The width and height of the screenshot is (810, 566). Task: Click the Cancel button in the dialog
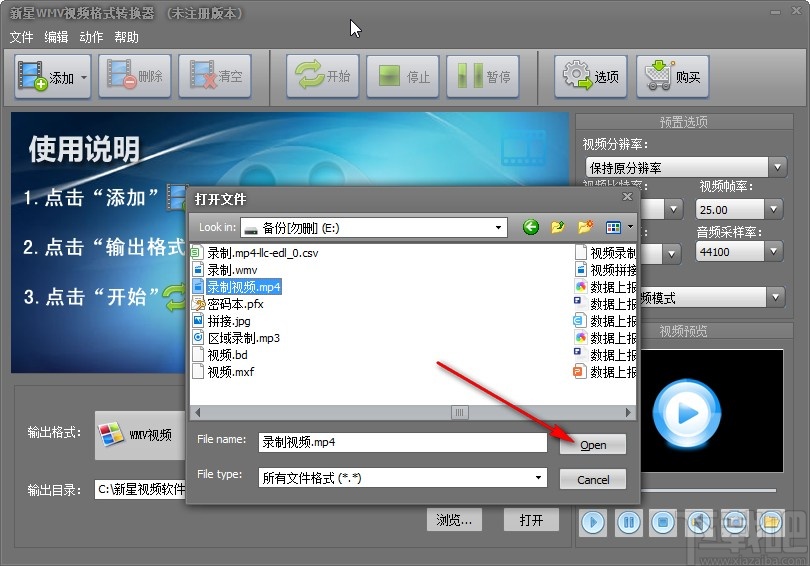(x=593, y=480)
